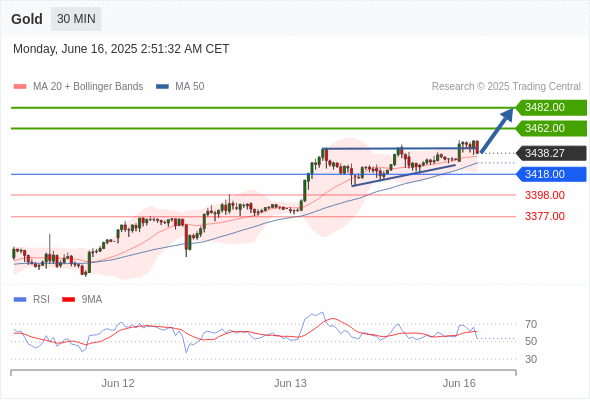Viewport: 590px width, 400px height.
Task: Click 'Research © 2025 Trading Central' credit
Action: 506,87
